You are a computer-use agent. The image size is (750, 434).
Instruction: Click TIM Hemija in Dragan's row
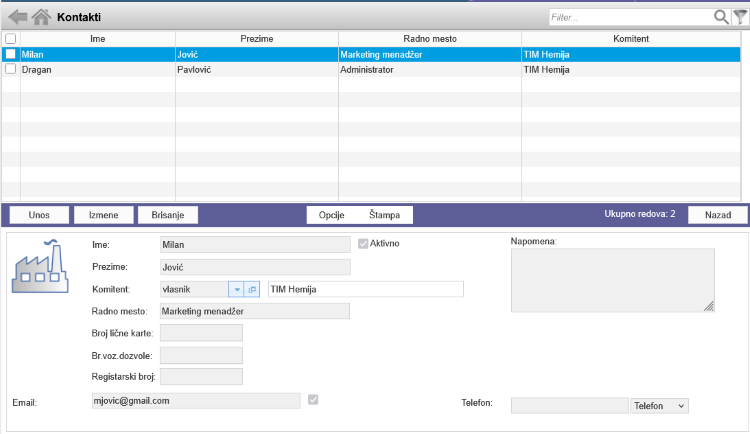pos(631,69)
